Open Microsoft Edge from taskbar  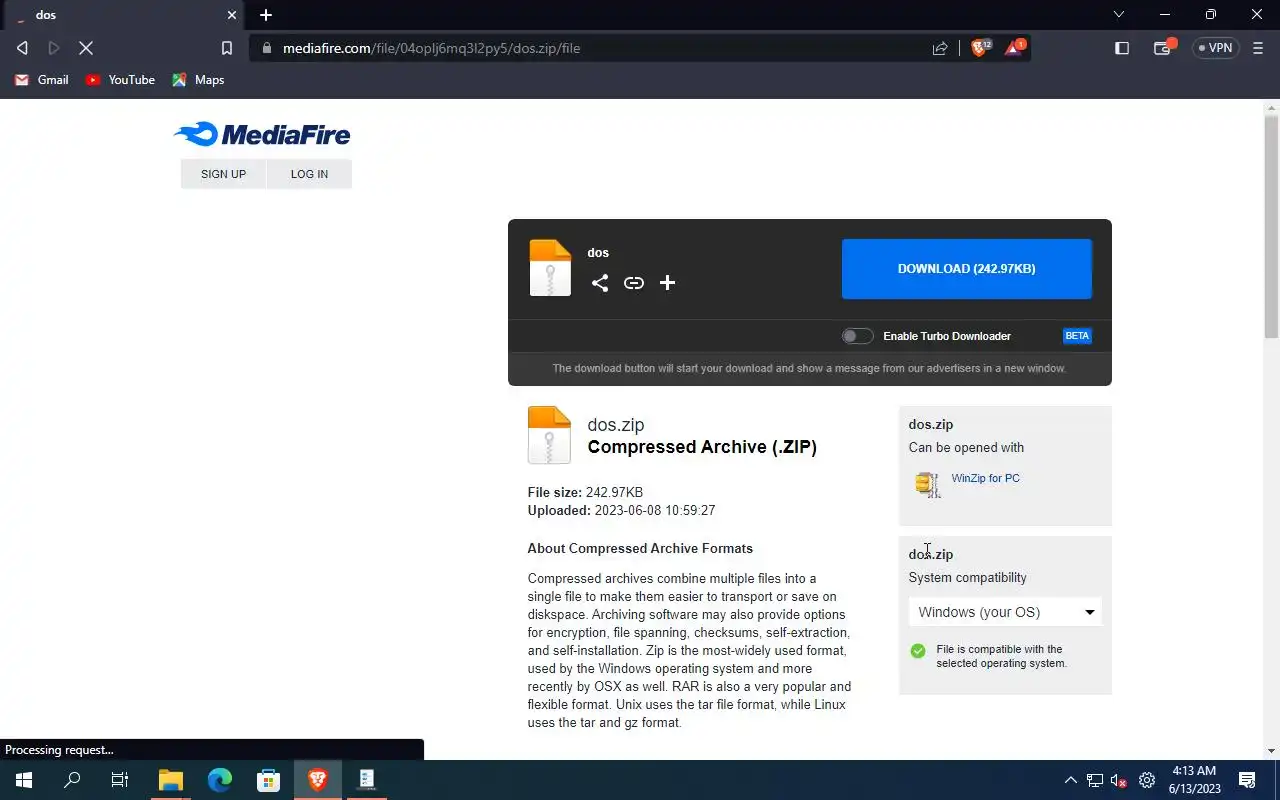point(220,780)
